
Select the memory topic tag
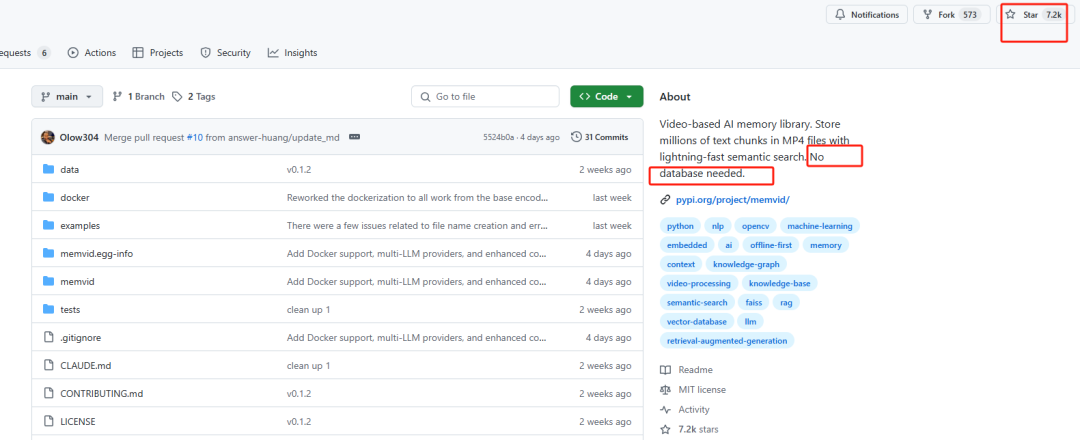826,244
